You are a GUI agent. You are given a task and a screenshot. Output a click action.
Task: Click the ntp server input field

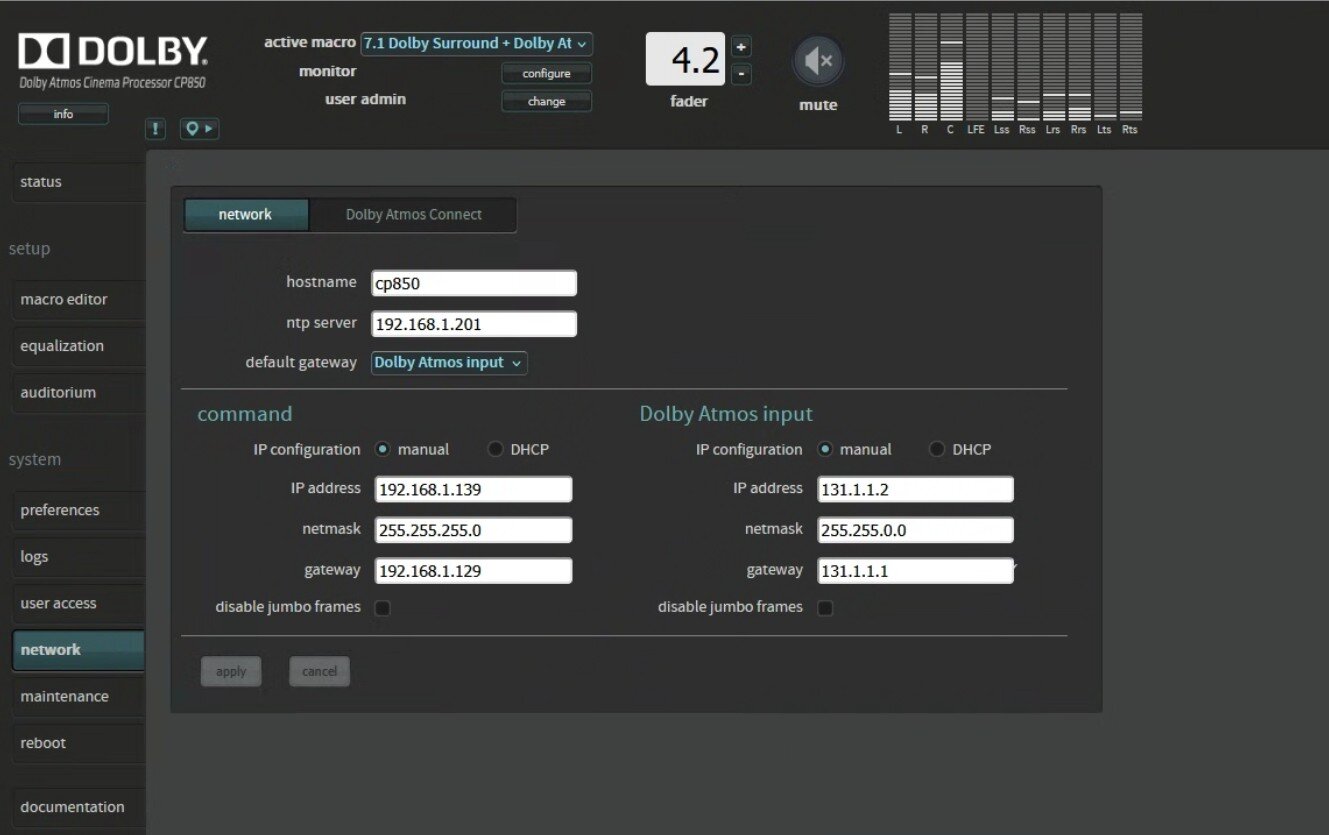[474, 324]
